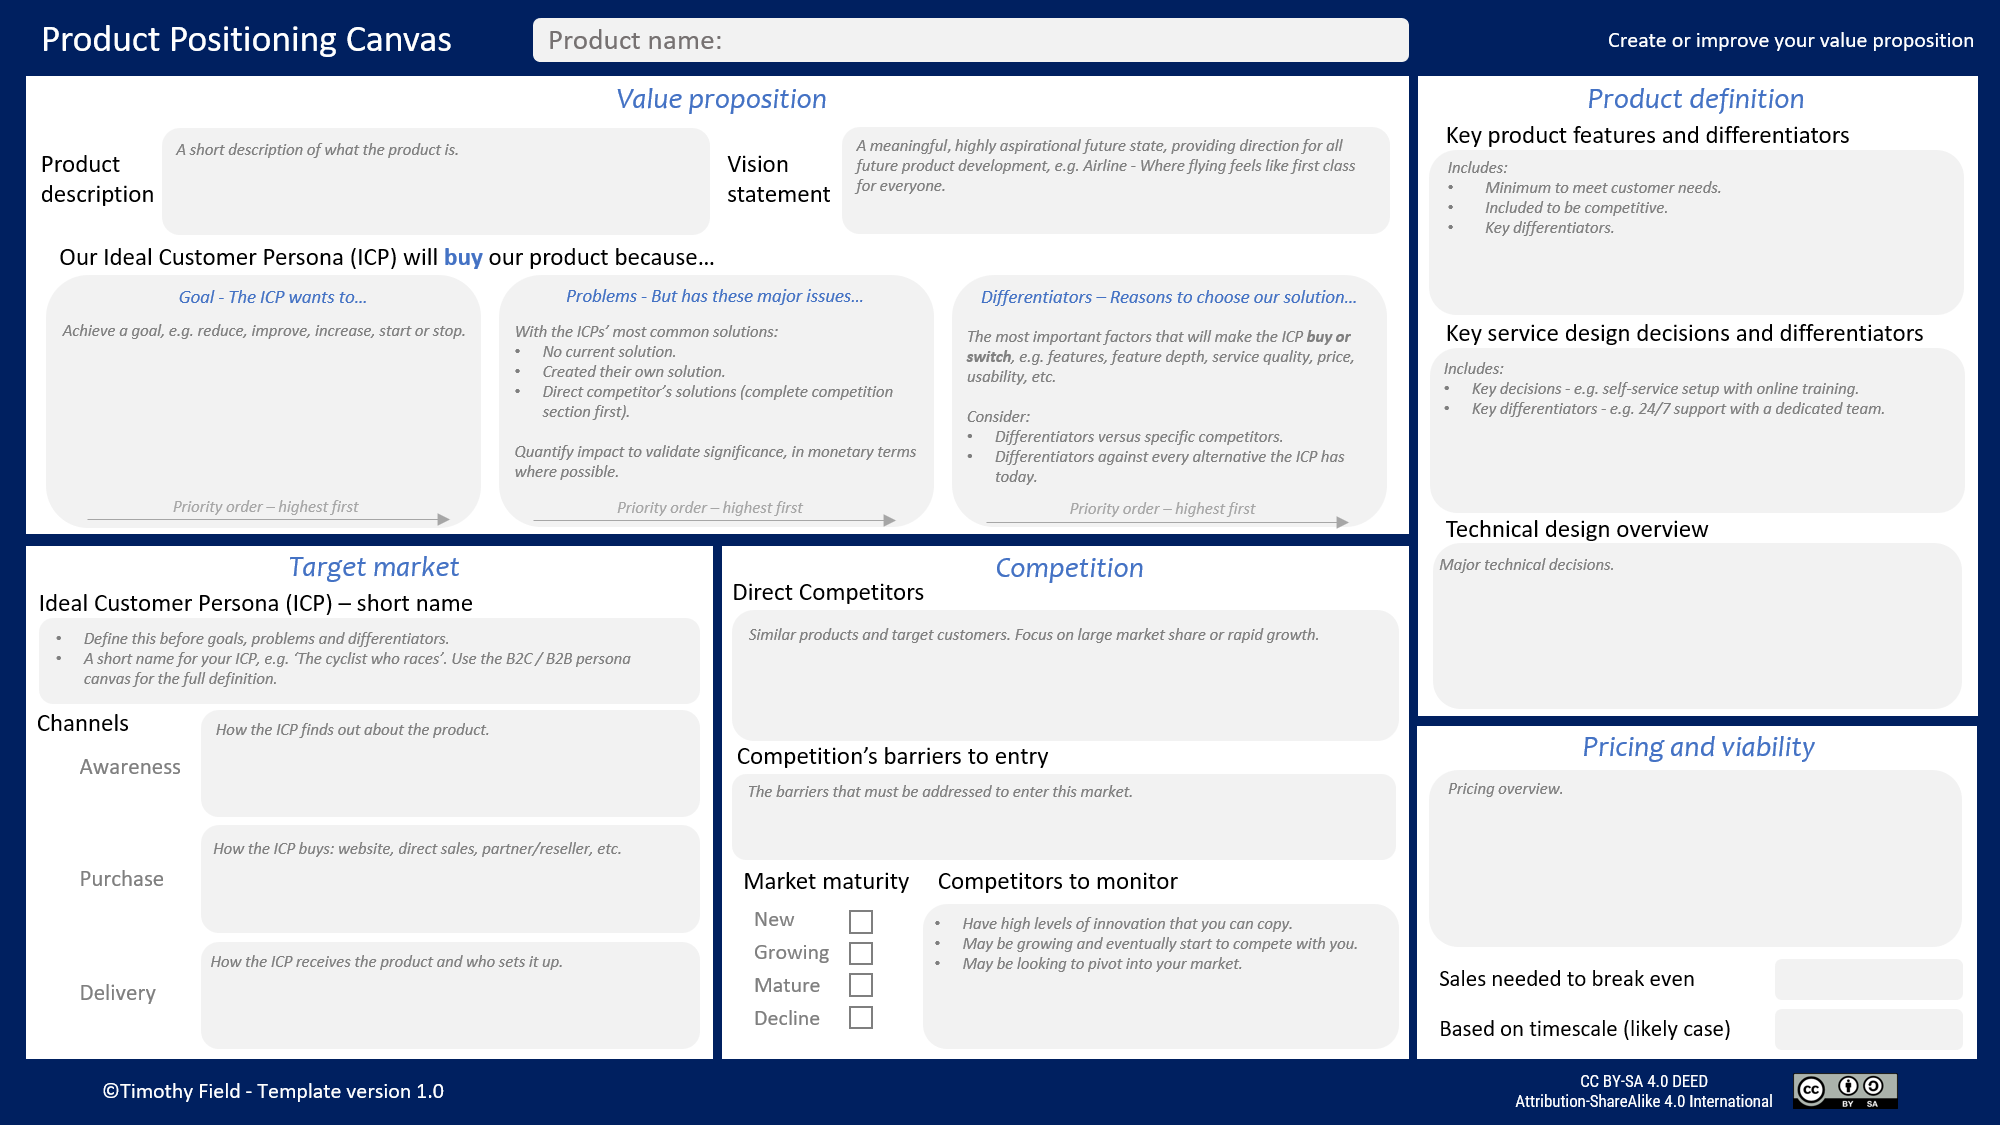Image resolution: width=2000 pixels, height=1125 pixels.
Task: Click the Timothy Field template version text
Action: [x=273, y=1091]
